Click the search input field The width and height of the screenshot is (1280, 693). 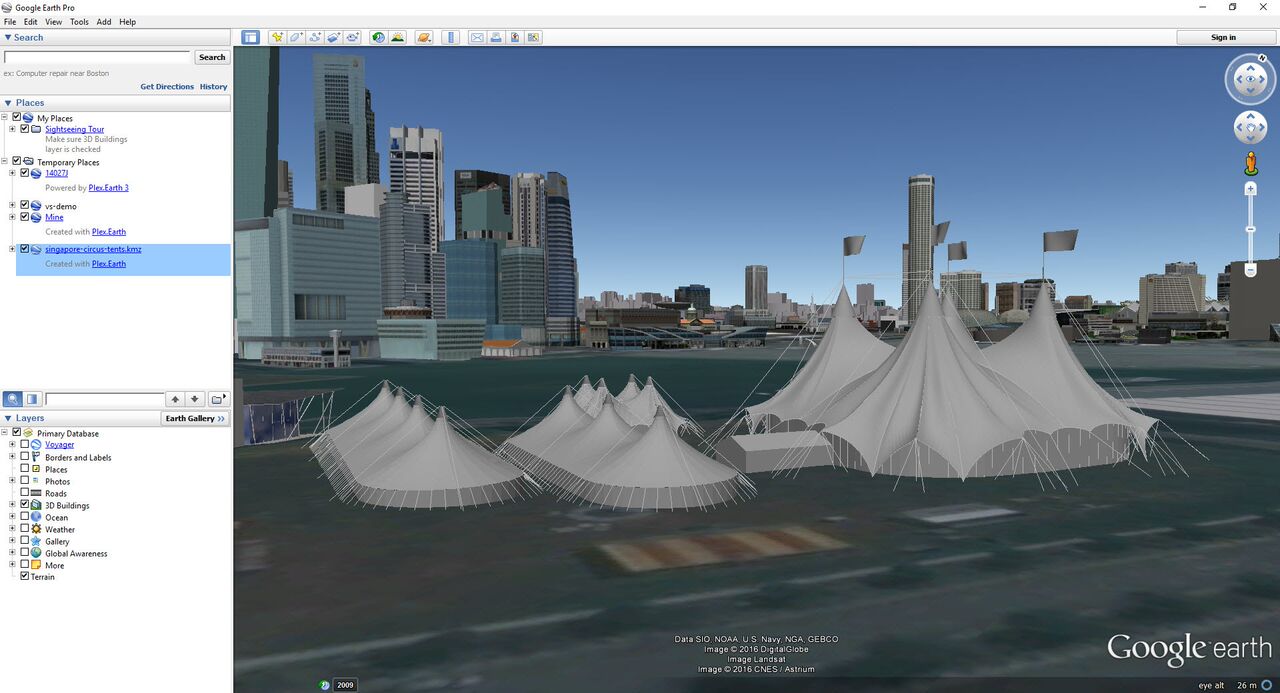click(x=97, y=57)
